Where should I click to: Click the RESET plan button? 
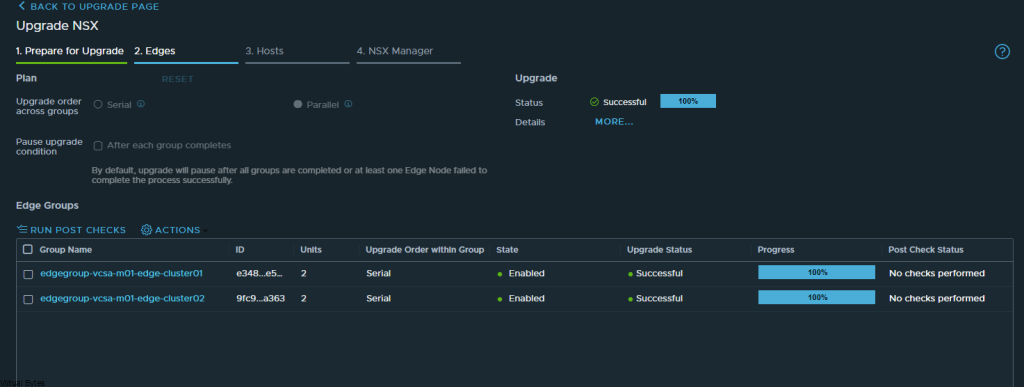click(x=178, y=80)
